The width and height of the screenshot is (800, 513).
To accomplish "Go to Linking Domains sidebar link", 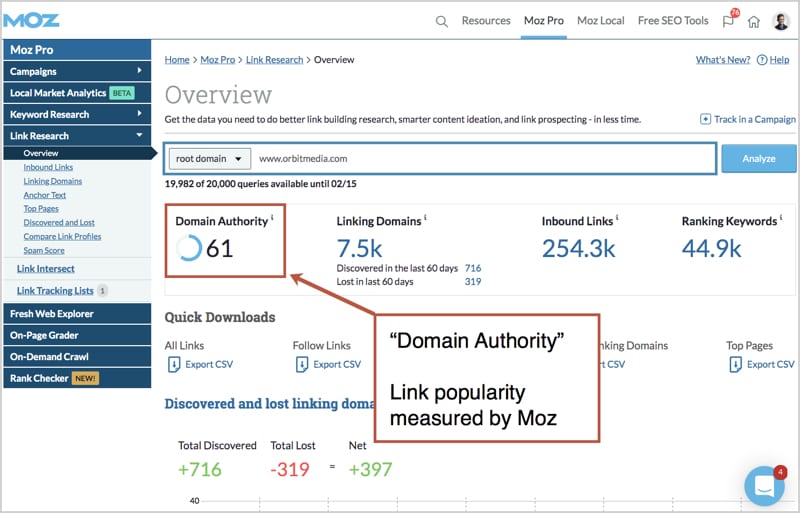I will (x=53, y=181).
